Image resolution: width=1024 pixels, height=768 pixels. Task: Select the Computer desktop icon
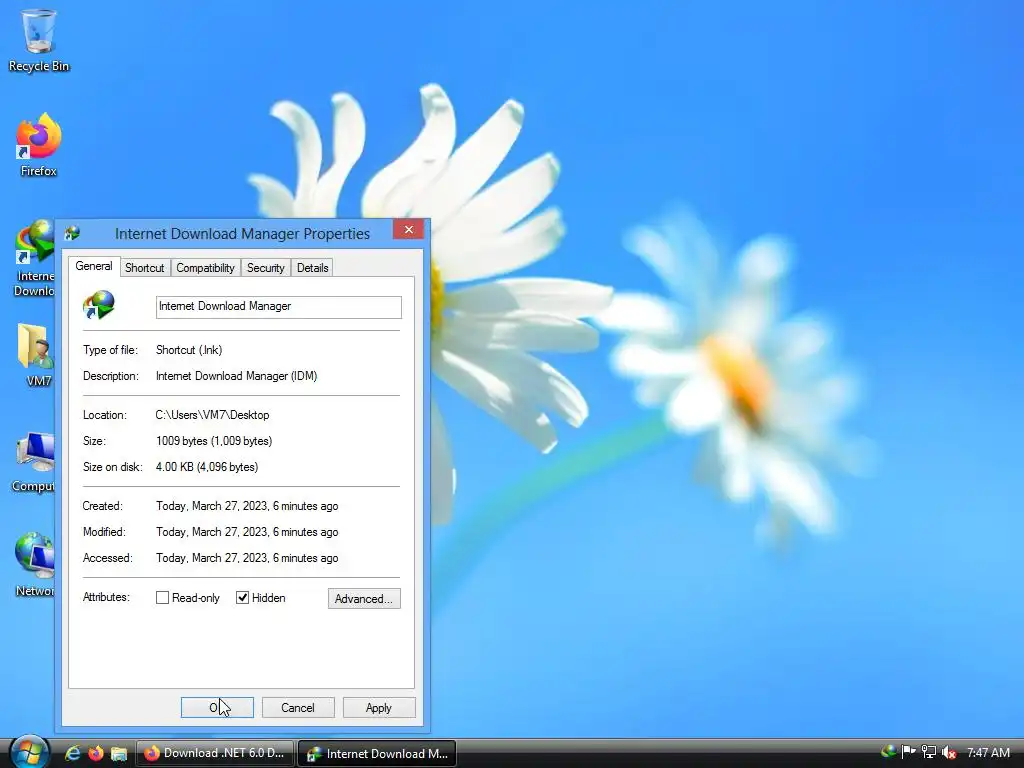33,462
